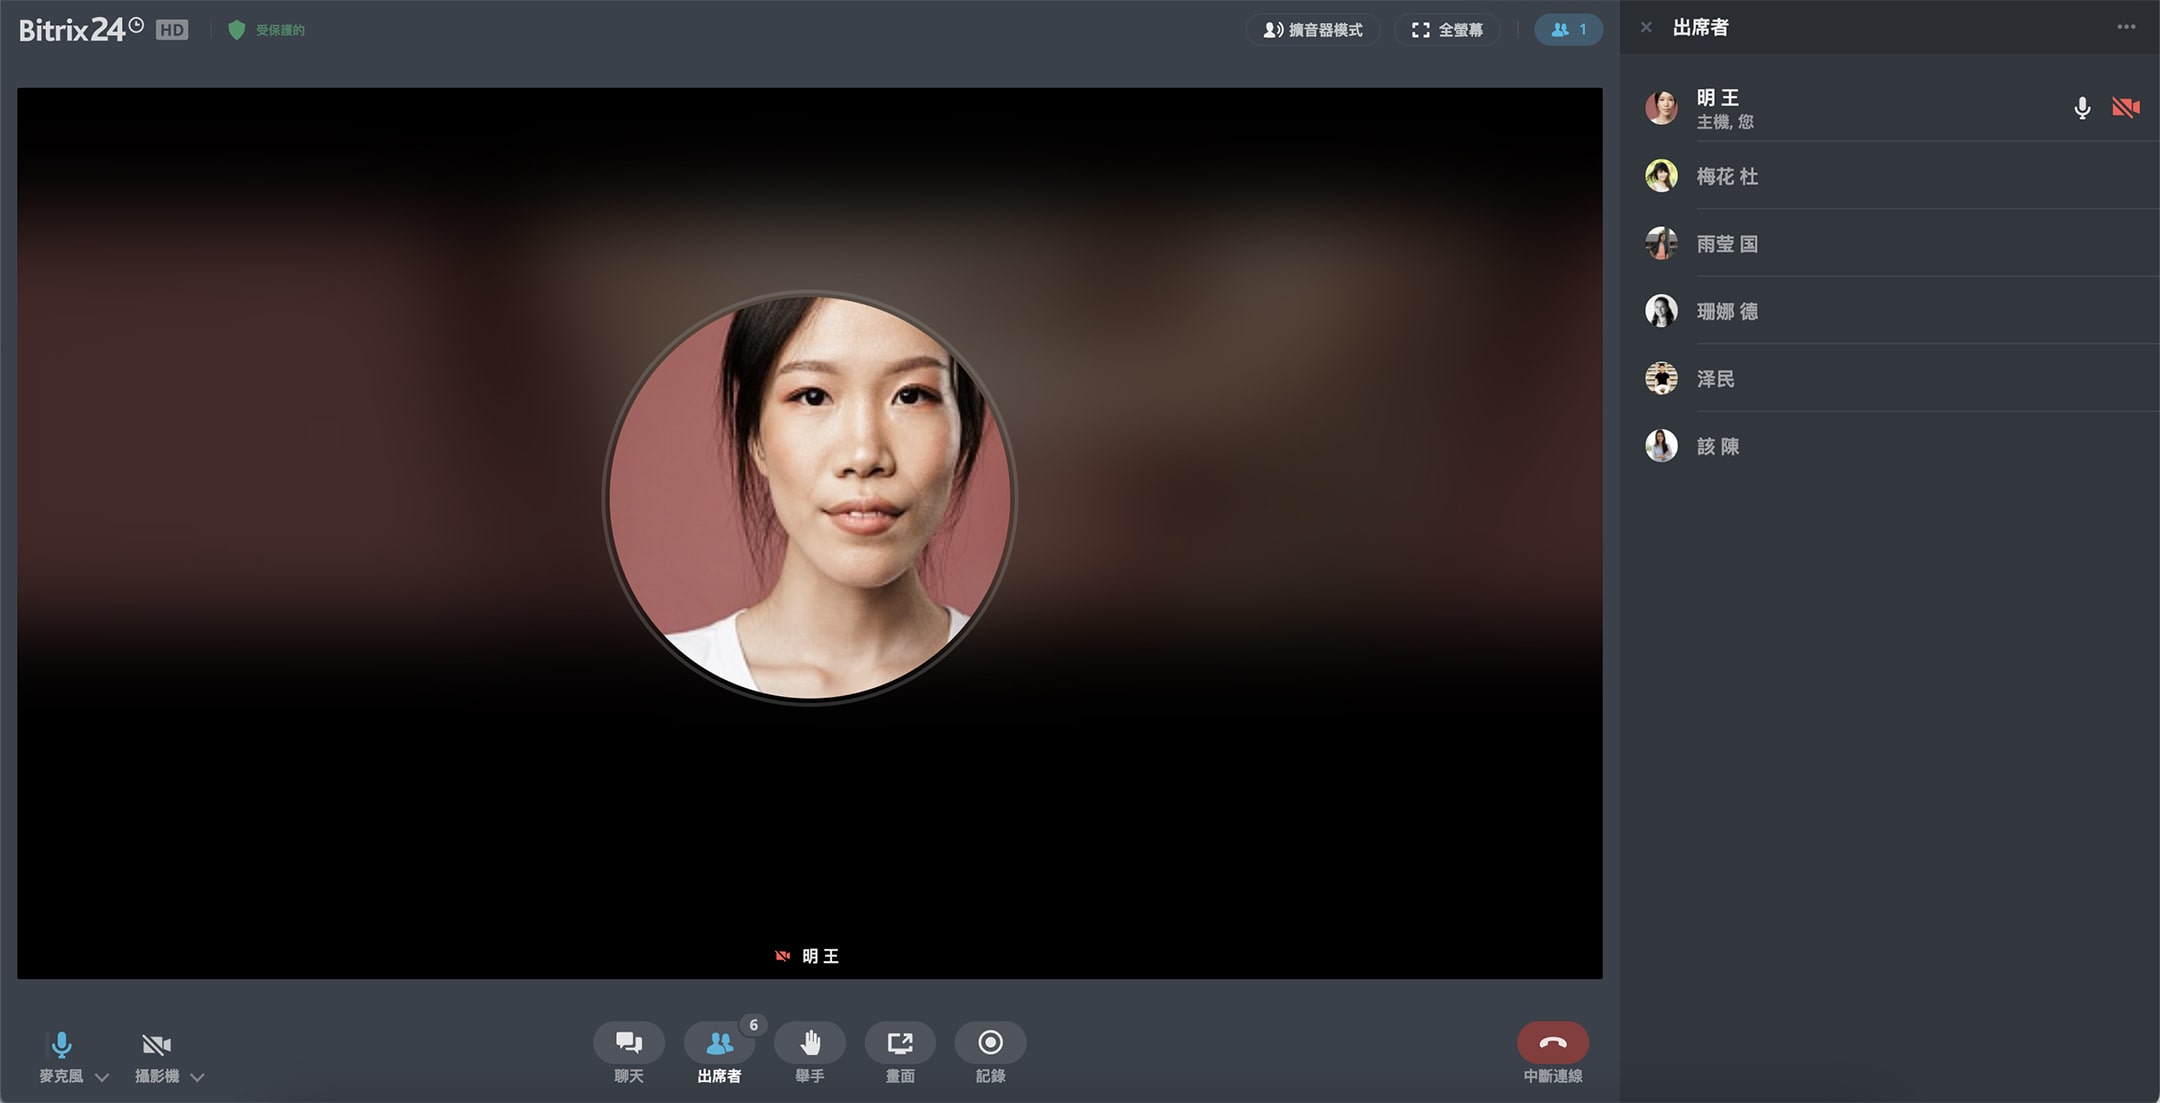Viewport: 2160px width, 1103px height.
Task: Click the large circular avatar in video area
Action: pos(810,497)
